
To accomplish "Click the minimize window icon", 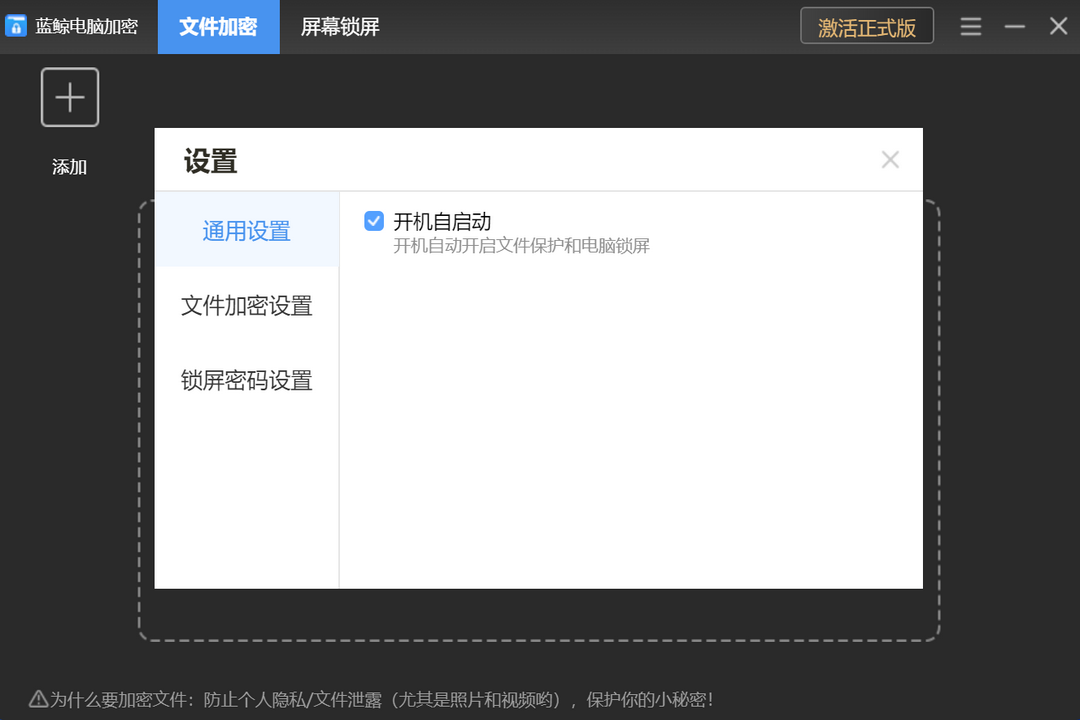I will pyautogui.click(x=1013, y=26).
